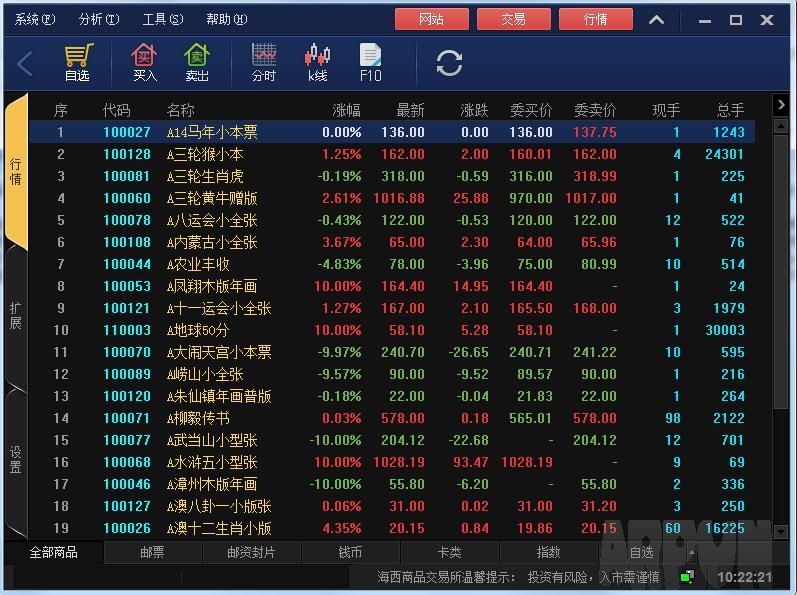This screenshot has height=595, width=797.
Task: Click the 买入 buy house icon
Action: [x=144, y=62]
